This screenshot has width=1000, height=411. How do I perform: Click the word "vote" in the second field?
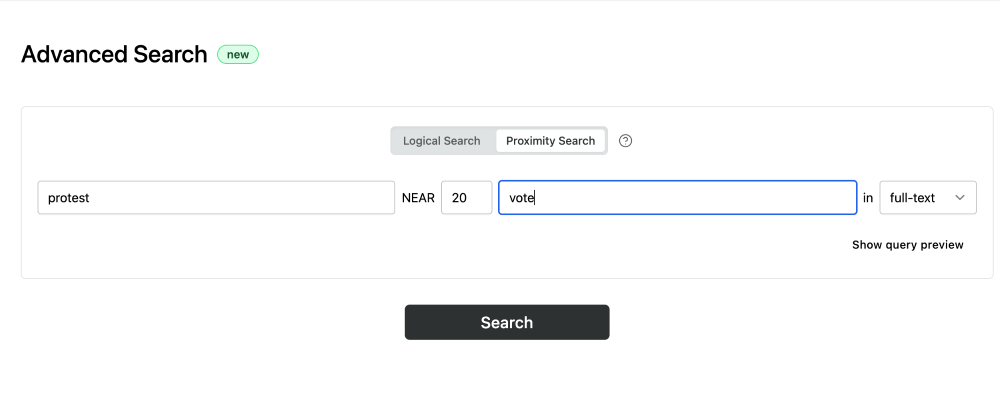(522, 198)
